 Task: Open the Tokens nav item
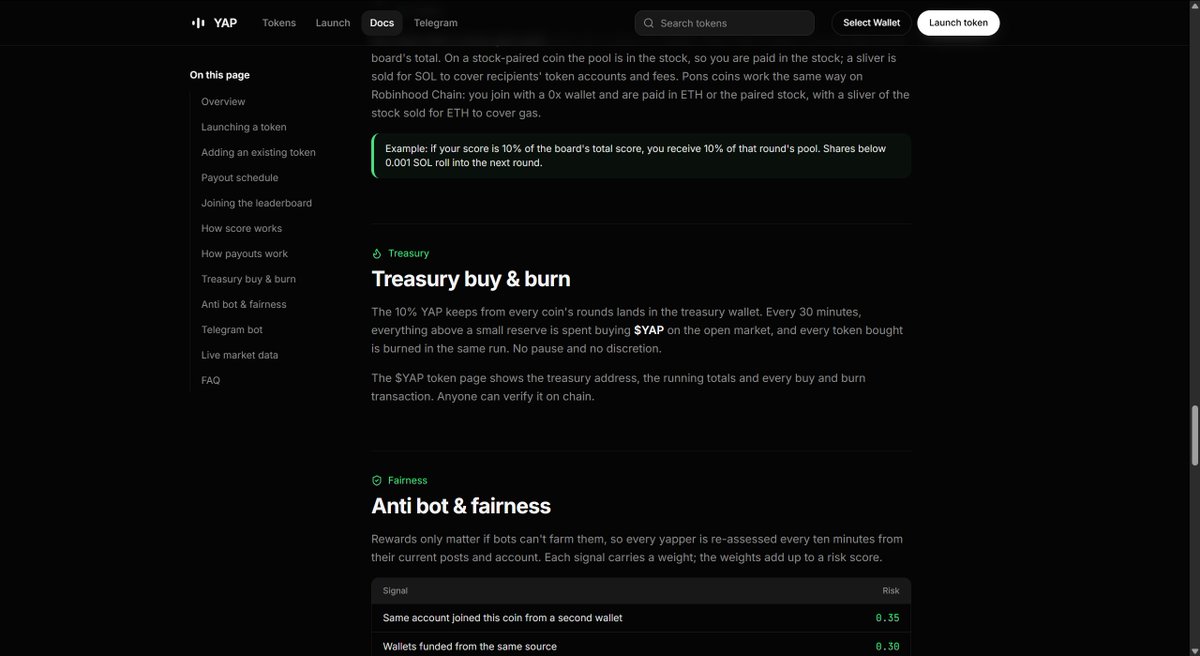tap(279, 23)
